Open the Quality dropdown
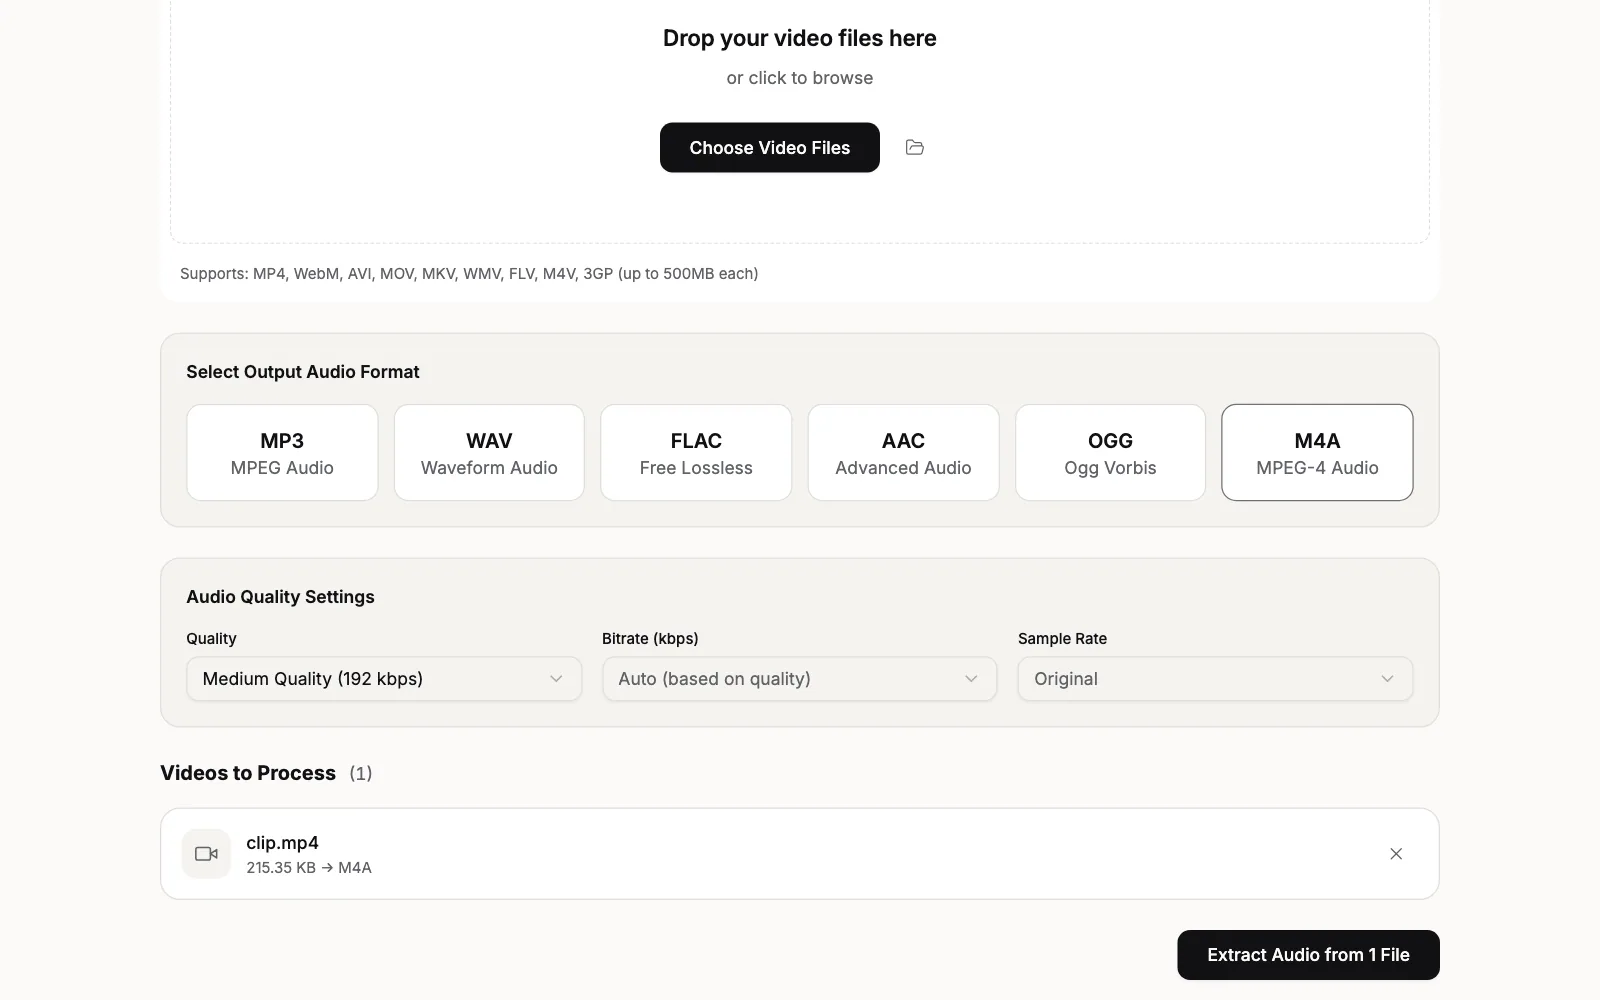The height and width of the screenshot is (1000, 1600). 384,679
